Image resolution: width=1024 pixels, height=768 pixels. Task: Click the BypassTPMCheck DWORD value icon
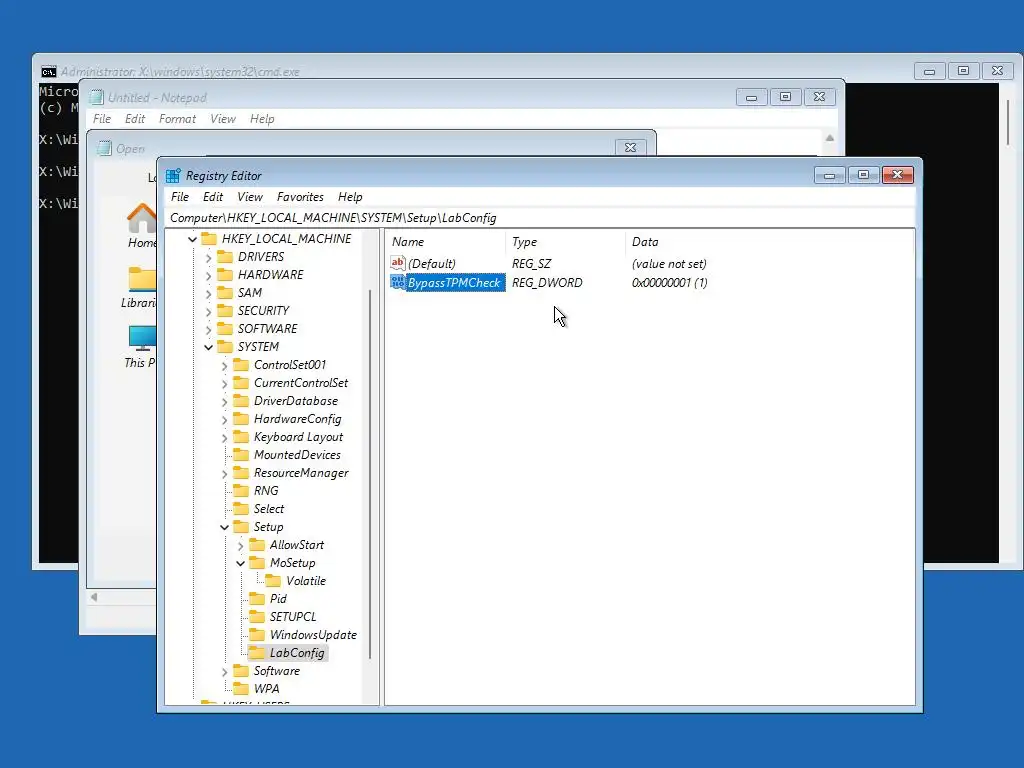coord(398,282)
